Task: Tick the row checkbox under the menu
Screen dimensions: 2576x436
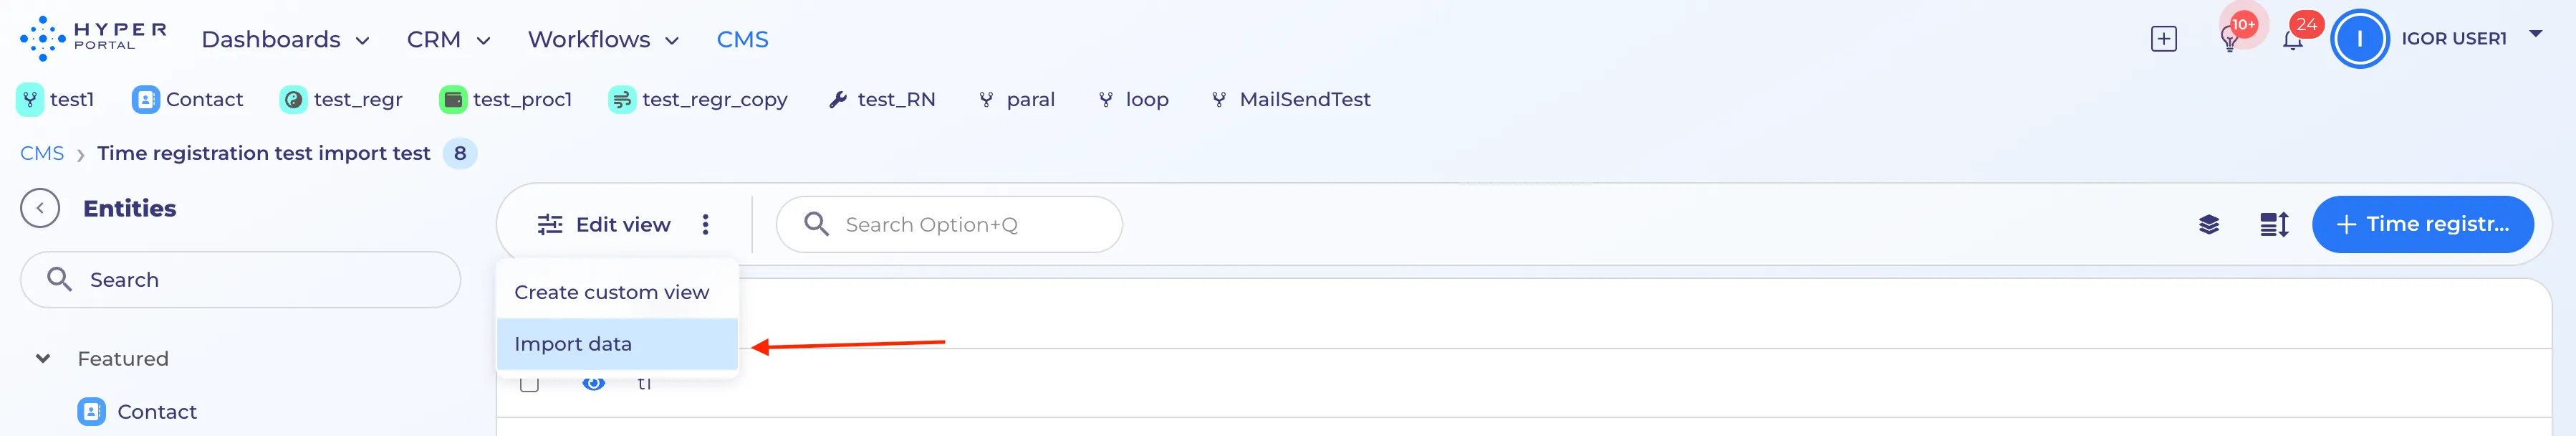Action: tap(530, 384)
